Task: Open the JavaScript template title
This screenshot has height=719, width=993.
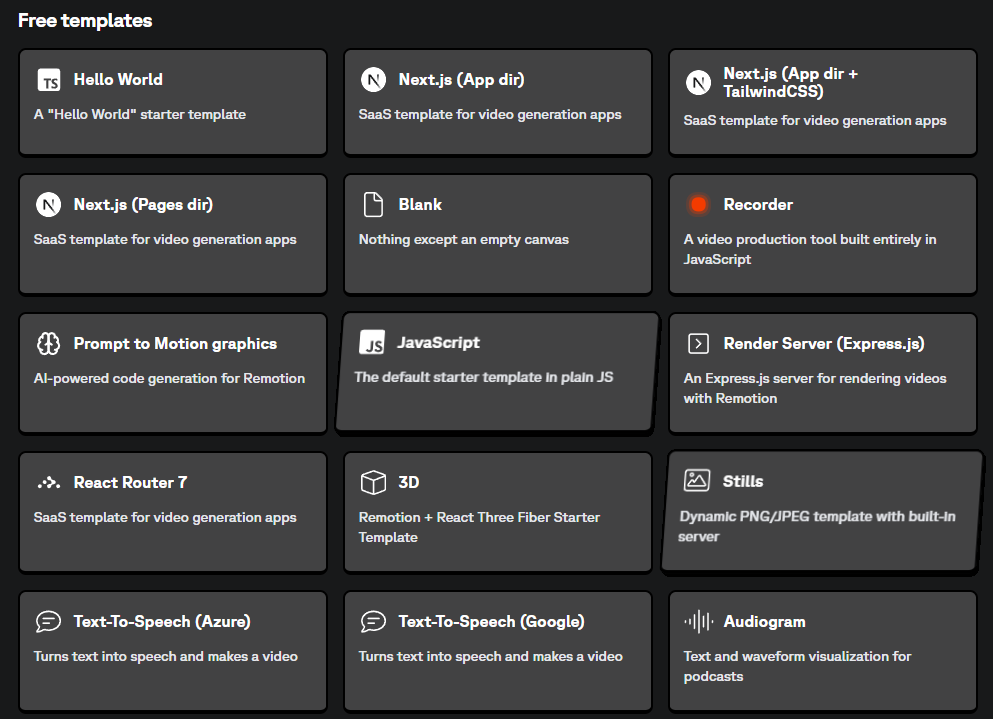Action: pyautogui.click(x=438, y=342)
